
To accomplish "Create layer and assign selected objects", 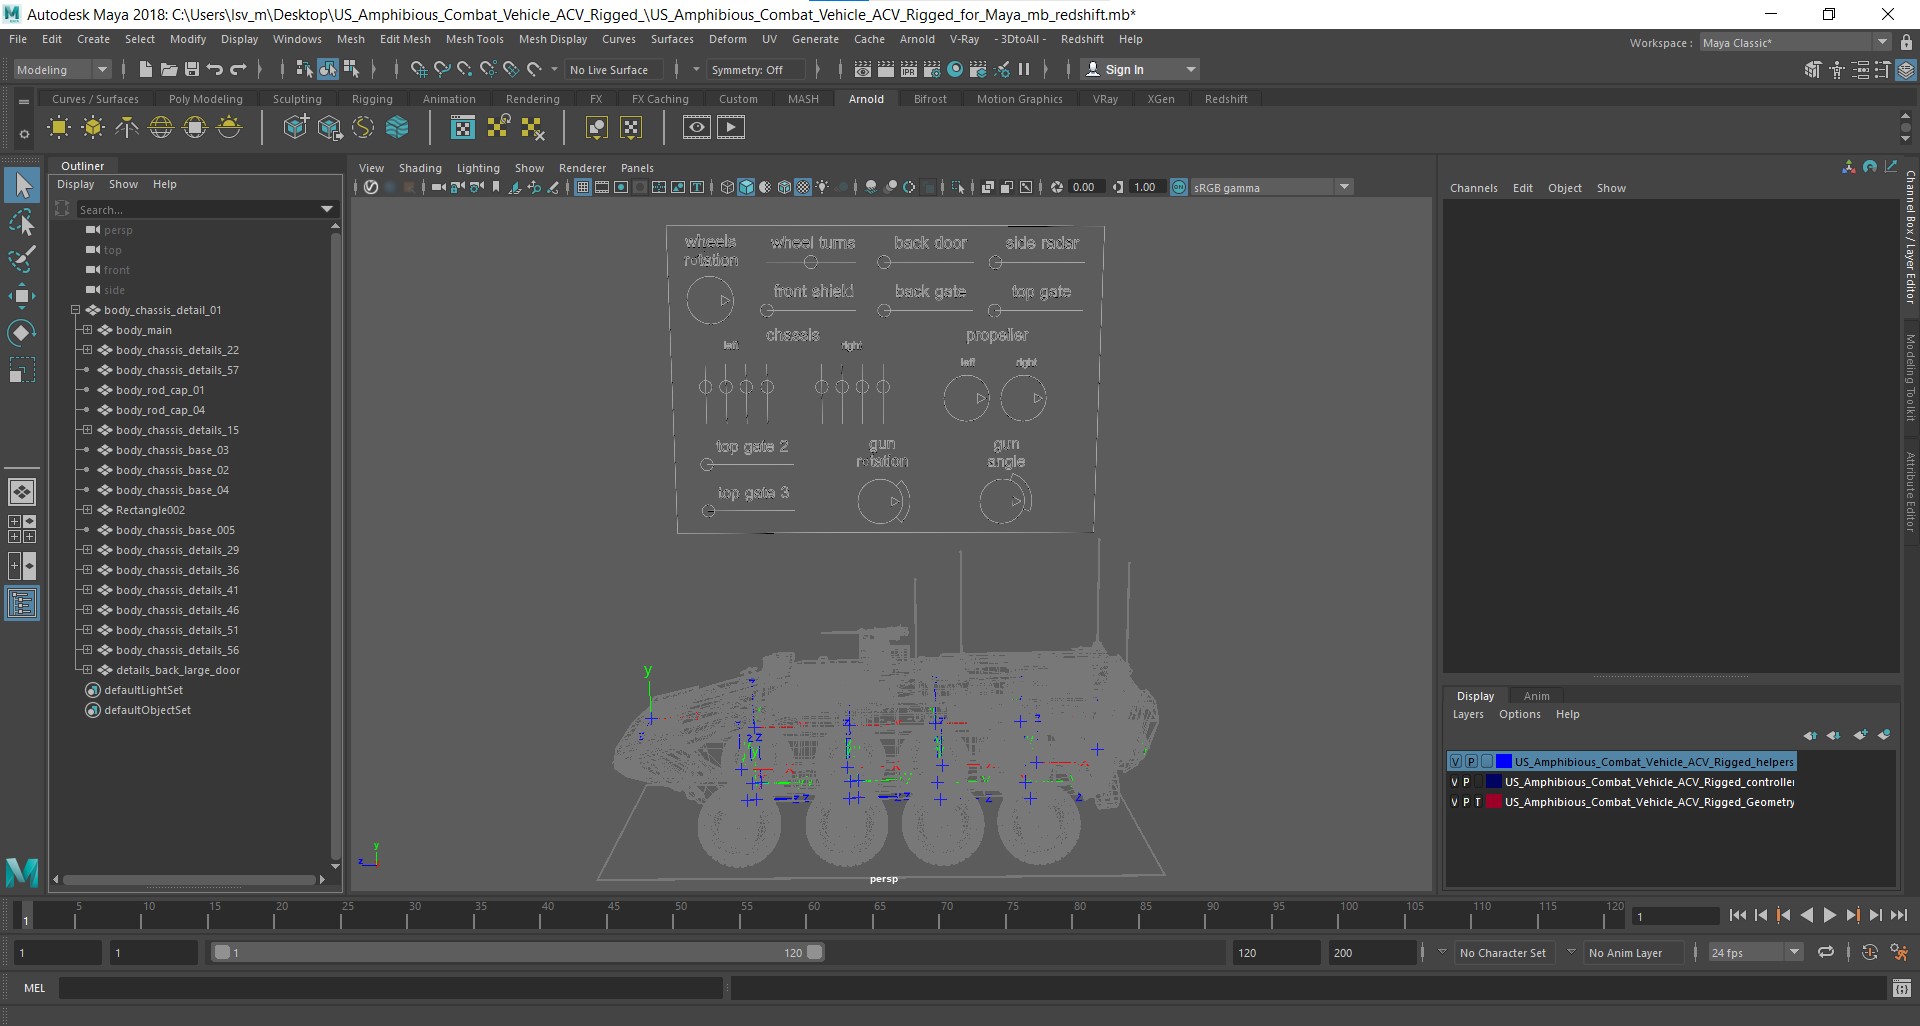I will 1884,735.
